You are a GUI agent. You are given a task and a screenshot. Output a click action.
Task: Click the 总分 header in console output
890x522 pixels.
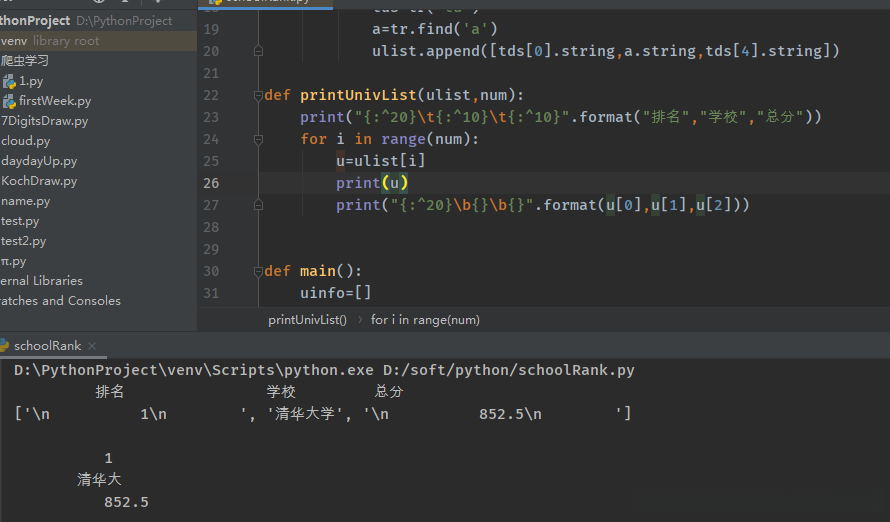pos(389,392)
